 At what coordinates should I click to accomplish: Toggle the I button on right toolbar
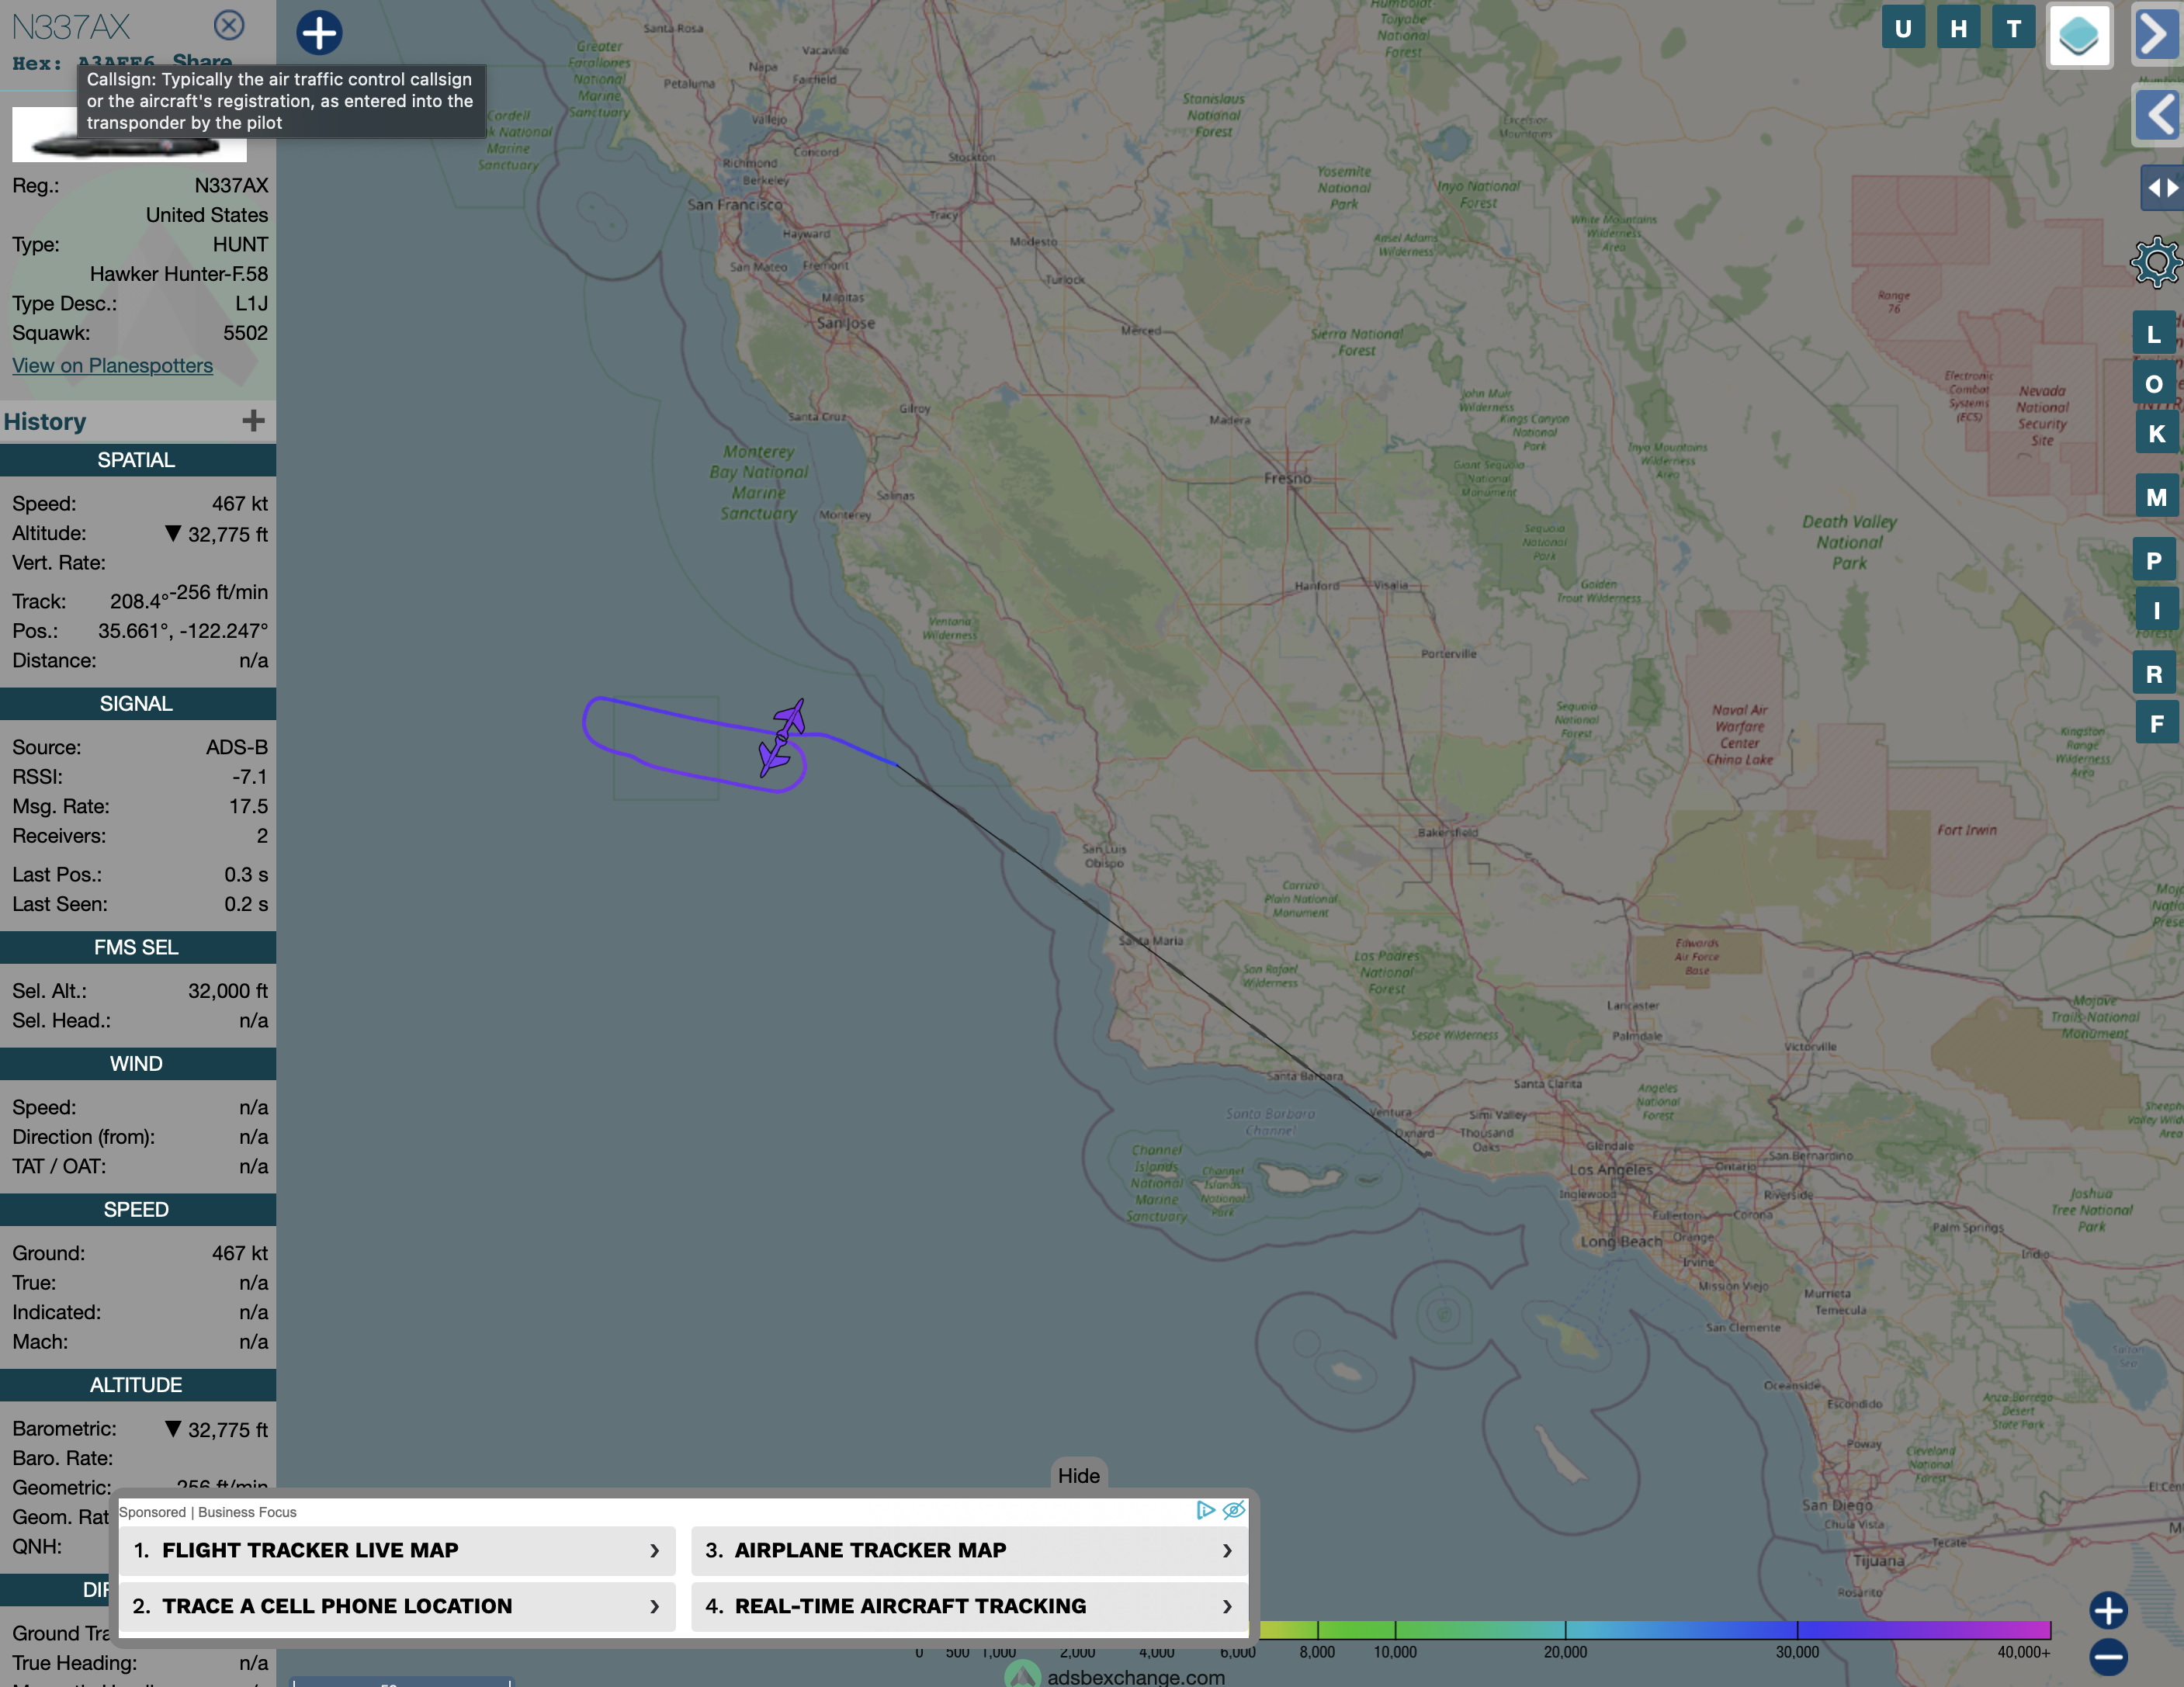click(x=2156, y=610)
